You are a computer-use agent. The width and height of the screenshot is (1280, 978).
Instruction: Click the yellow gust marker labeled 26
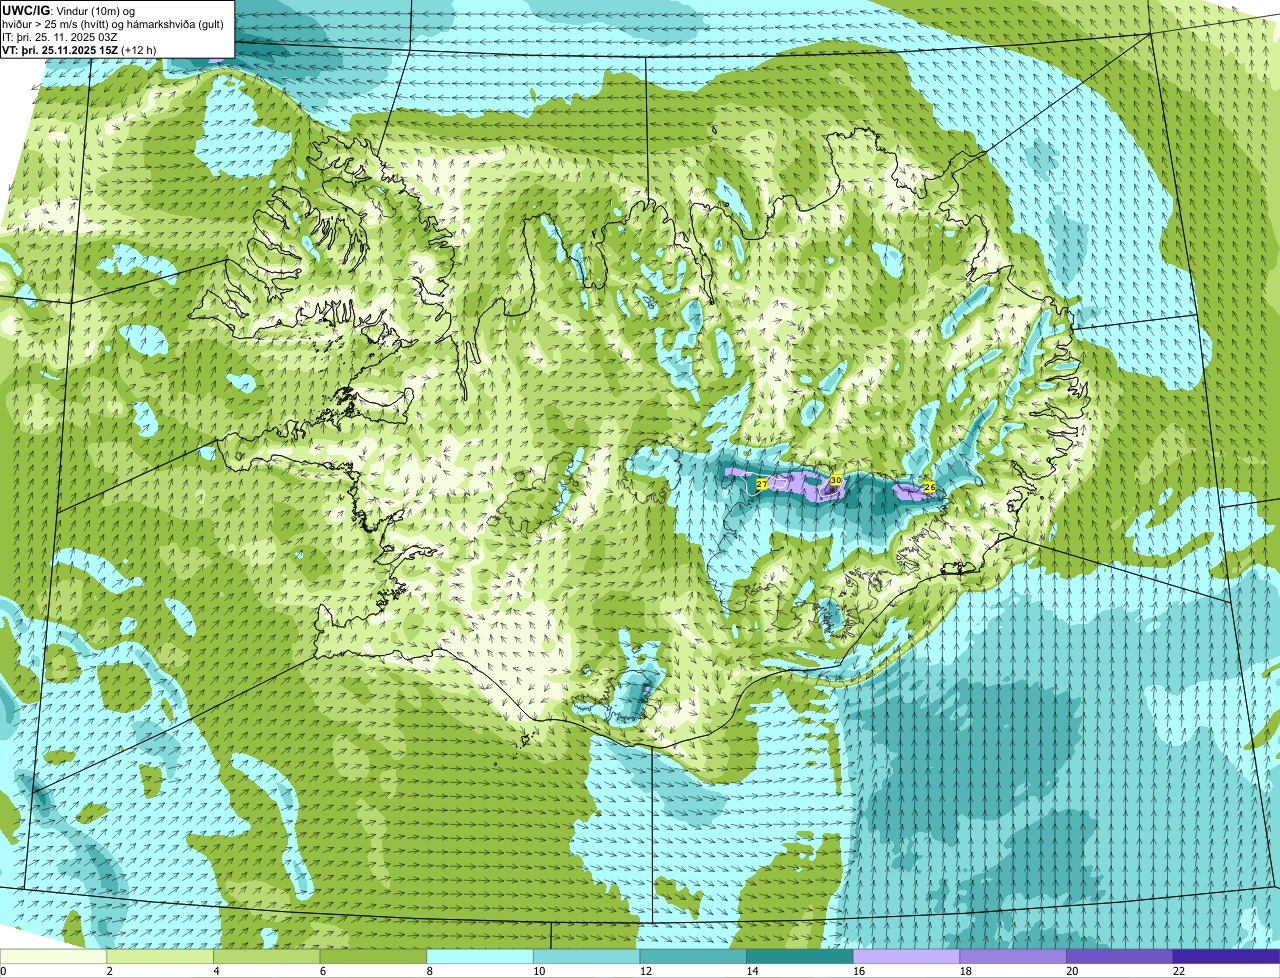[929, 487]
